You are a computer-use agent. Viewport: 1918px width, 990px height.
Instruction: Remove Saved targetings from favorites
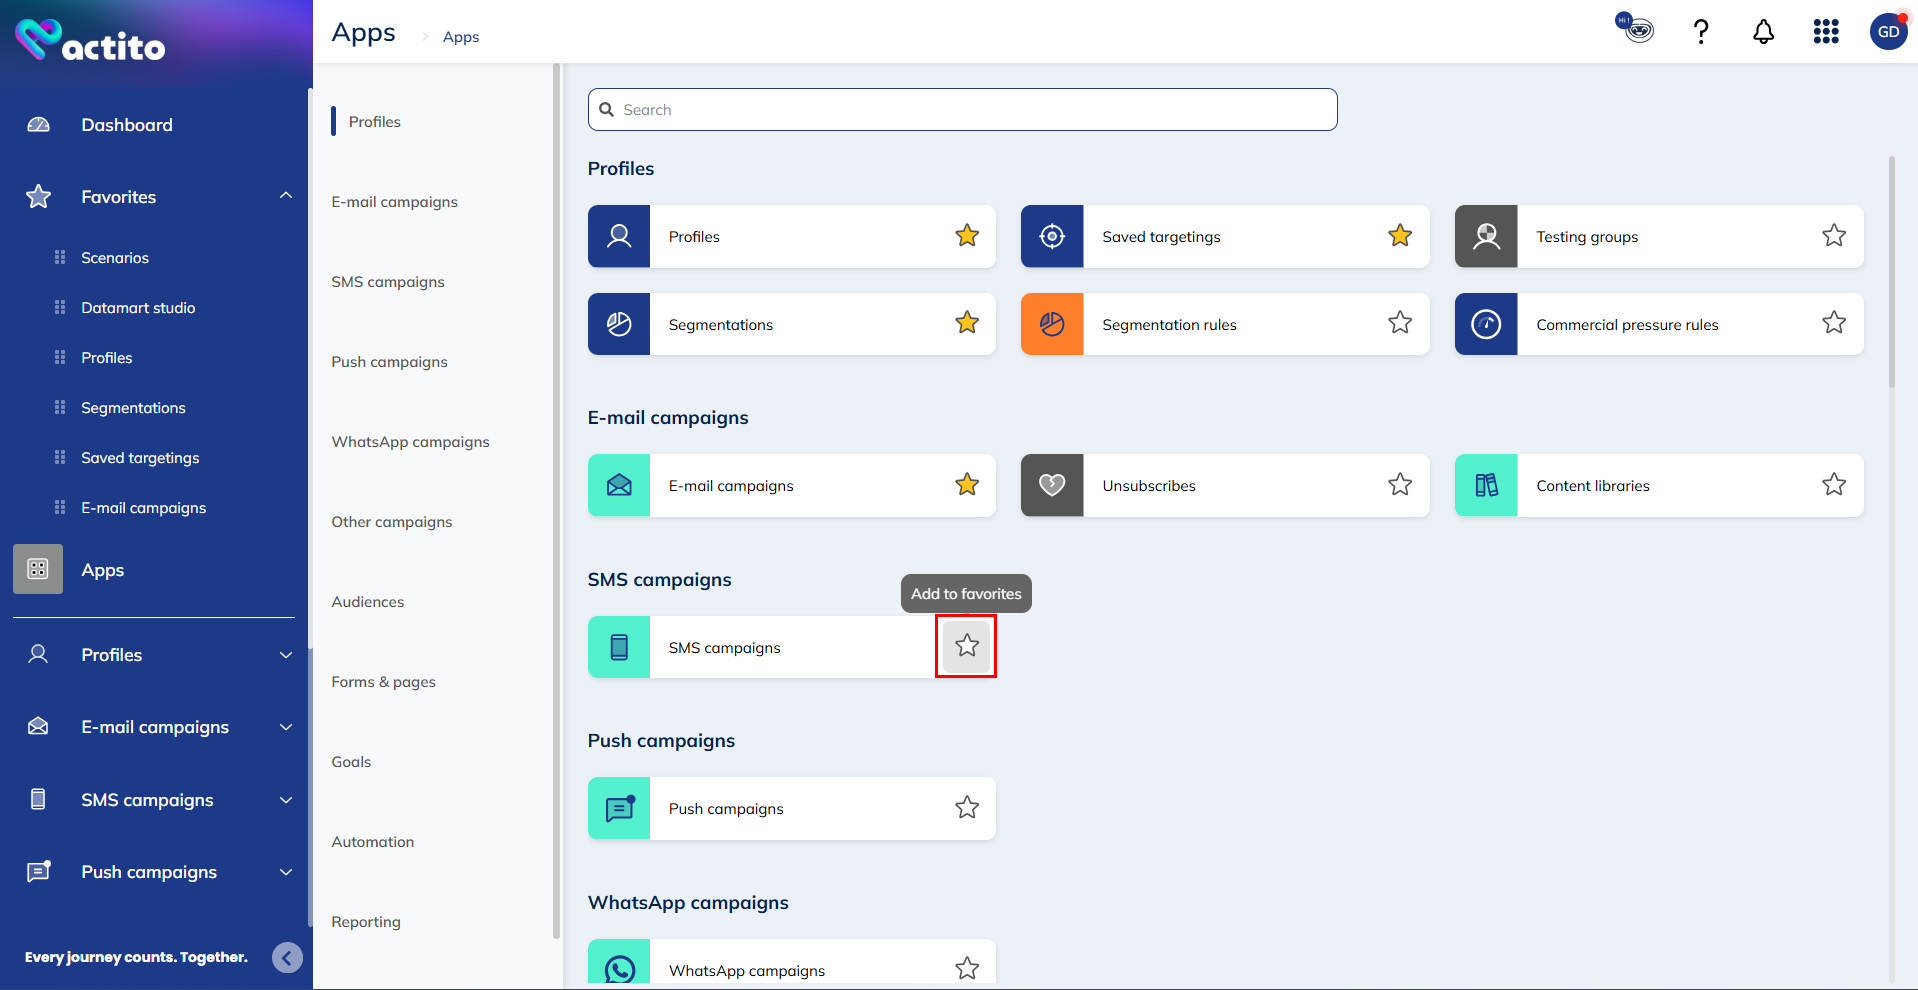(x=1400, y=236)
